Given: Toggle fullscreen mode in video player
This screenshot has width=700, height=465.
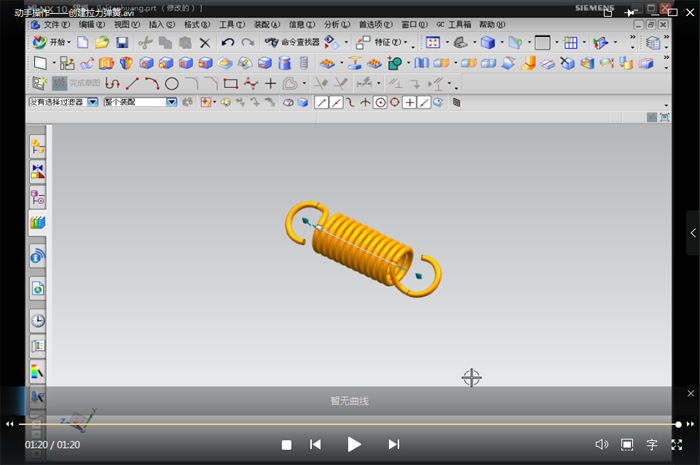Looking at the screenshot, I should point(678,444).
